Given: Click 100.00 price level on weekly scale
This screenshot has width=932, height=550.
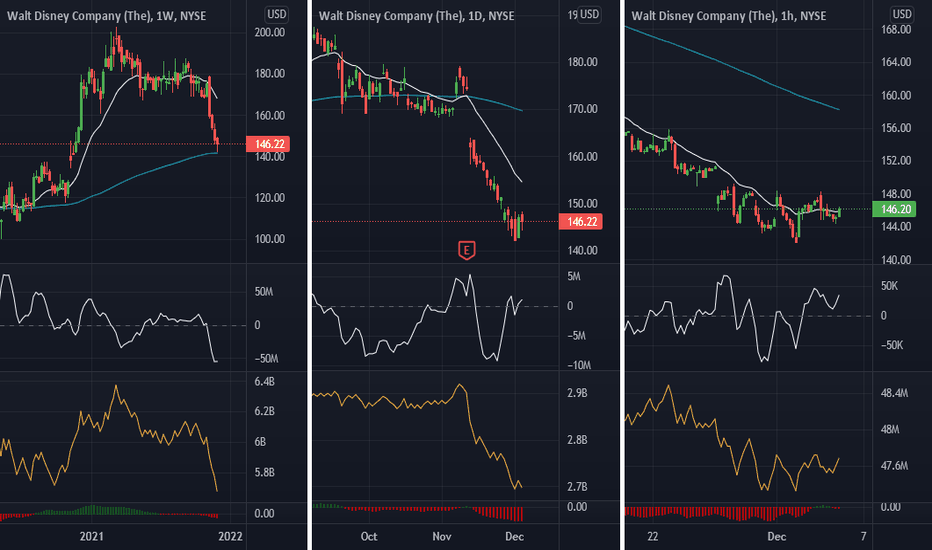Looking at the screenshot, I should [269, 239].
